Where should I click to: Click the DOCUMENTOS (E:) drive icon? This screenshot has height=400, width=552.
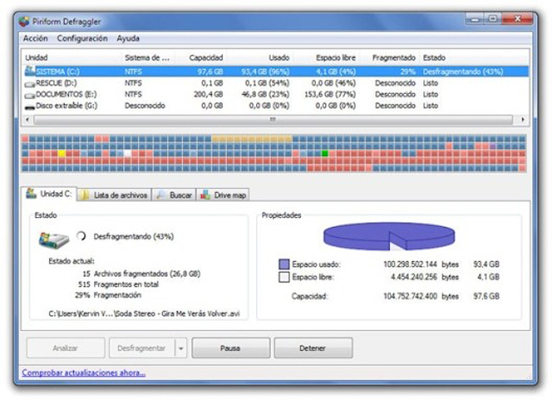(30, 95)
